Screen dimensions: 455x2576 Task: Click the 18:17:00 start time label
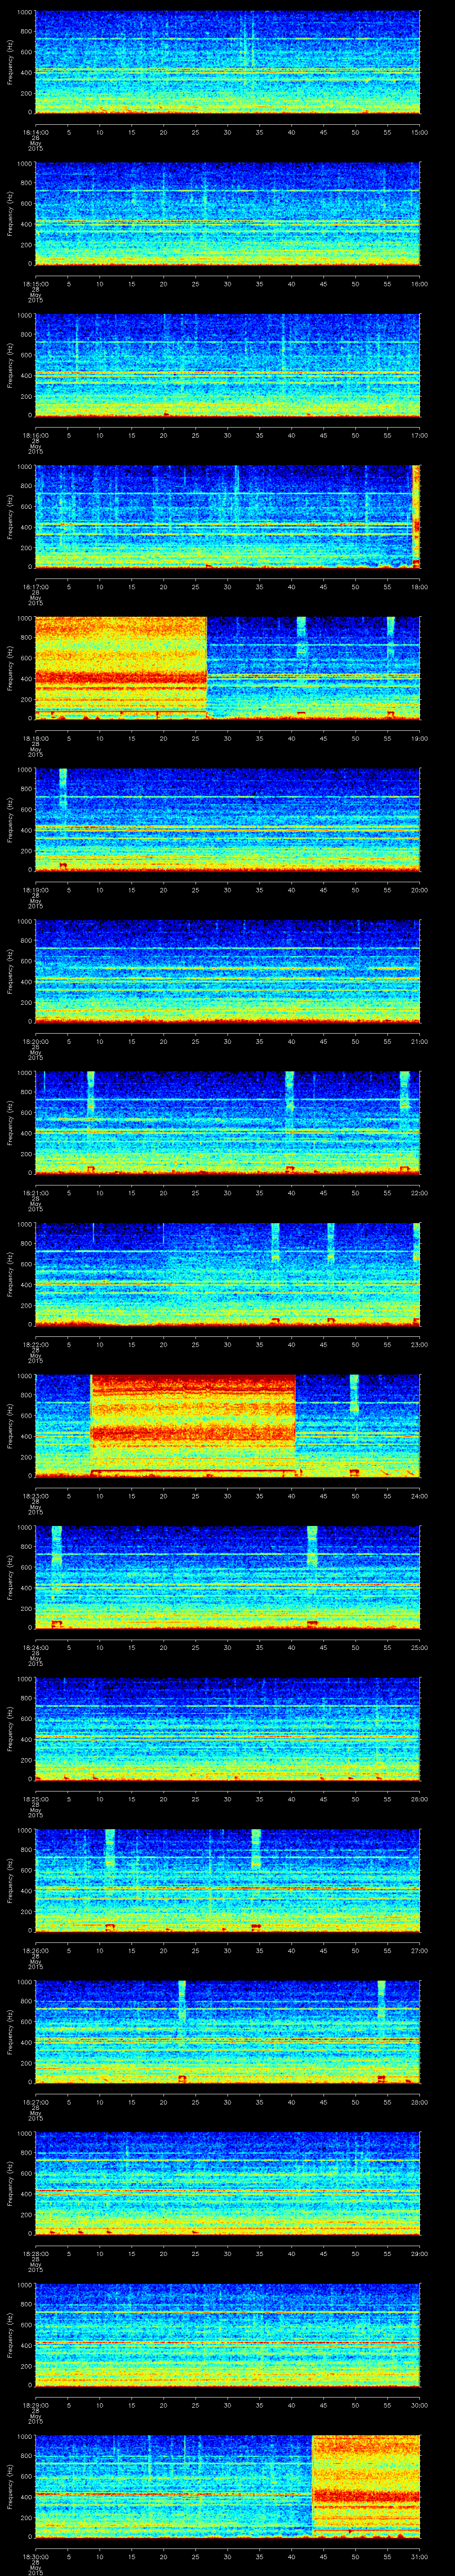[35, 586]
